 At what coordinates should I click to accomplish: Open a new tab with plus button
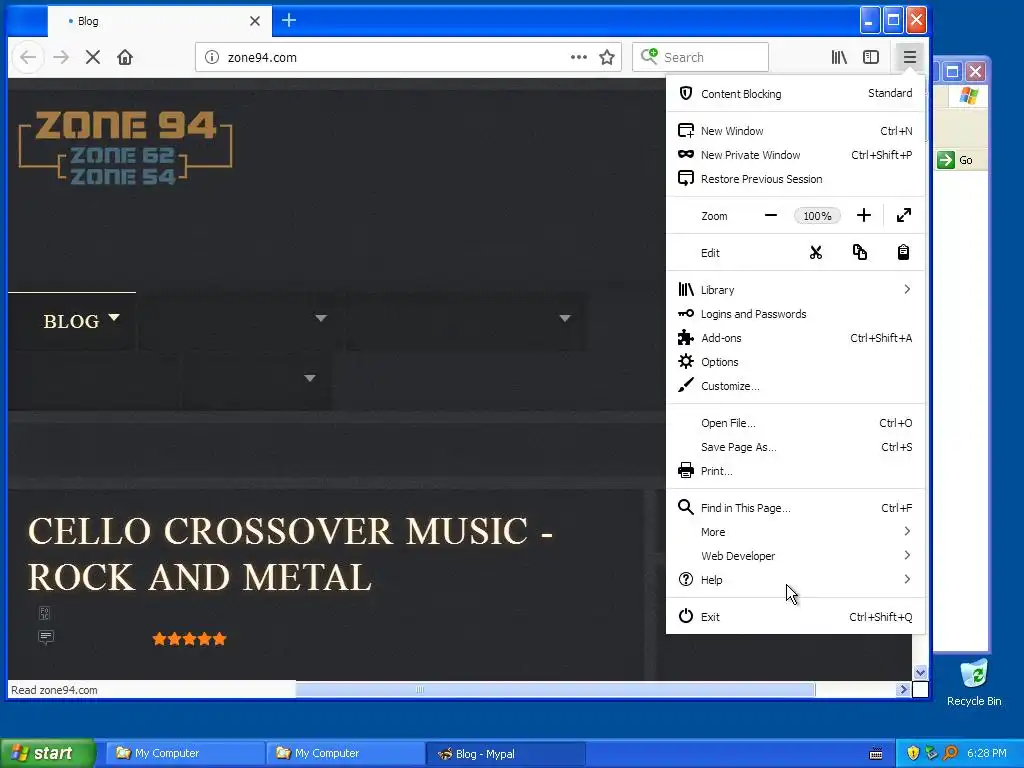[289, 21]
